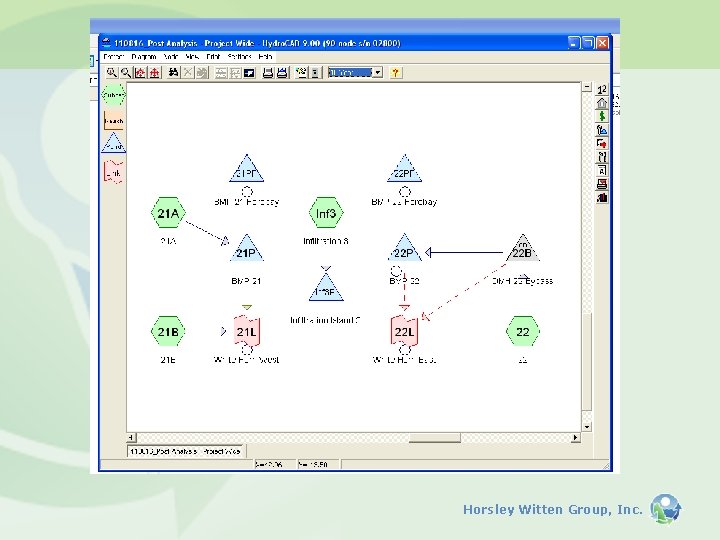Click the first red house toolbar icon
The image size is (720, 540).
click(x=140, y=73)
